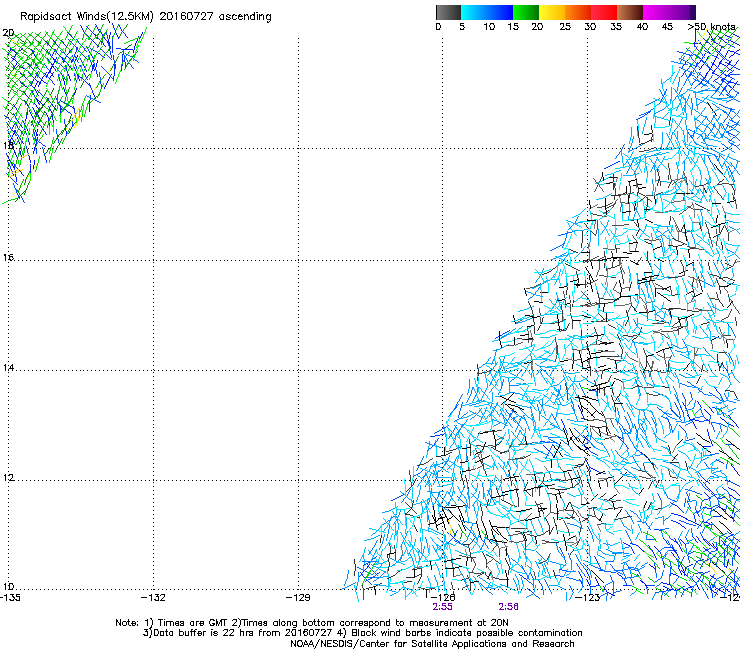Click the '15' label under the color bar

513,27
